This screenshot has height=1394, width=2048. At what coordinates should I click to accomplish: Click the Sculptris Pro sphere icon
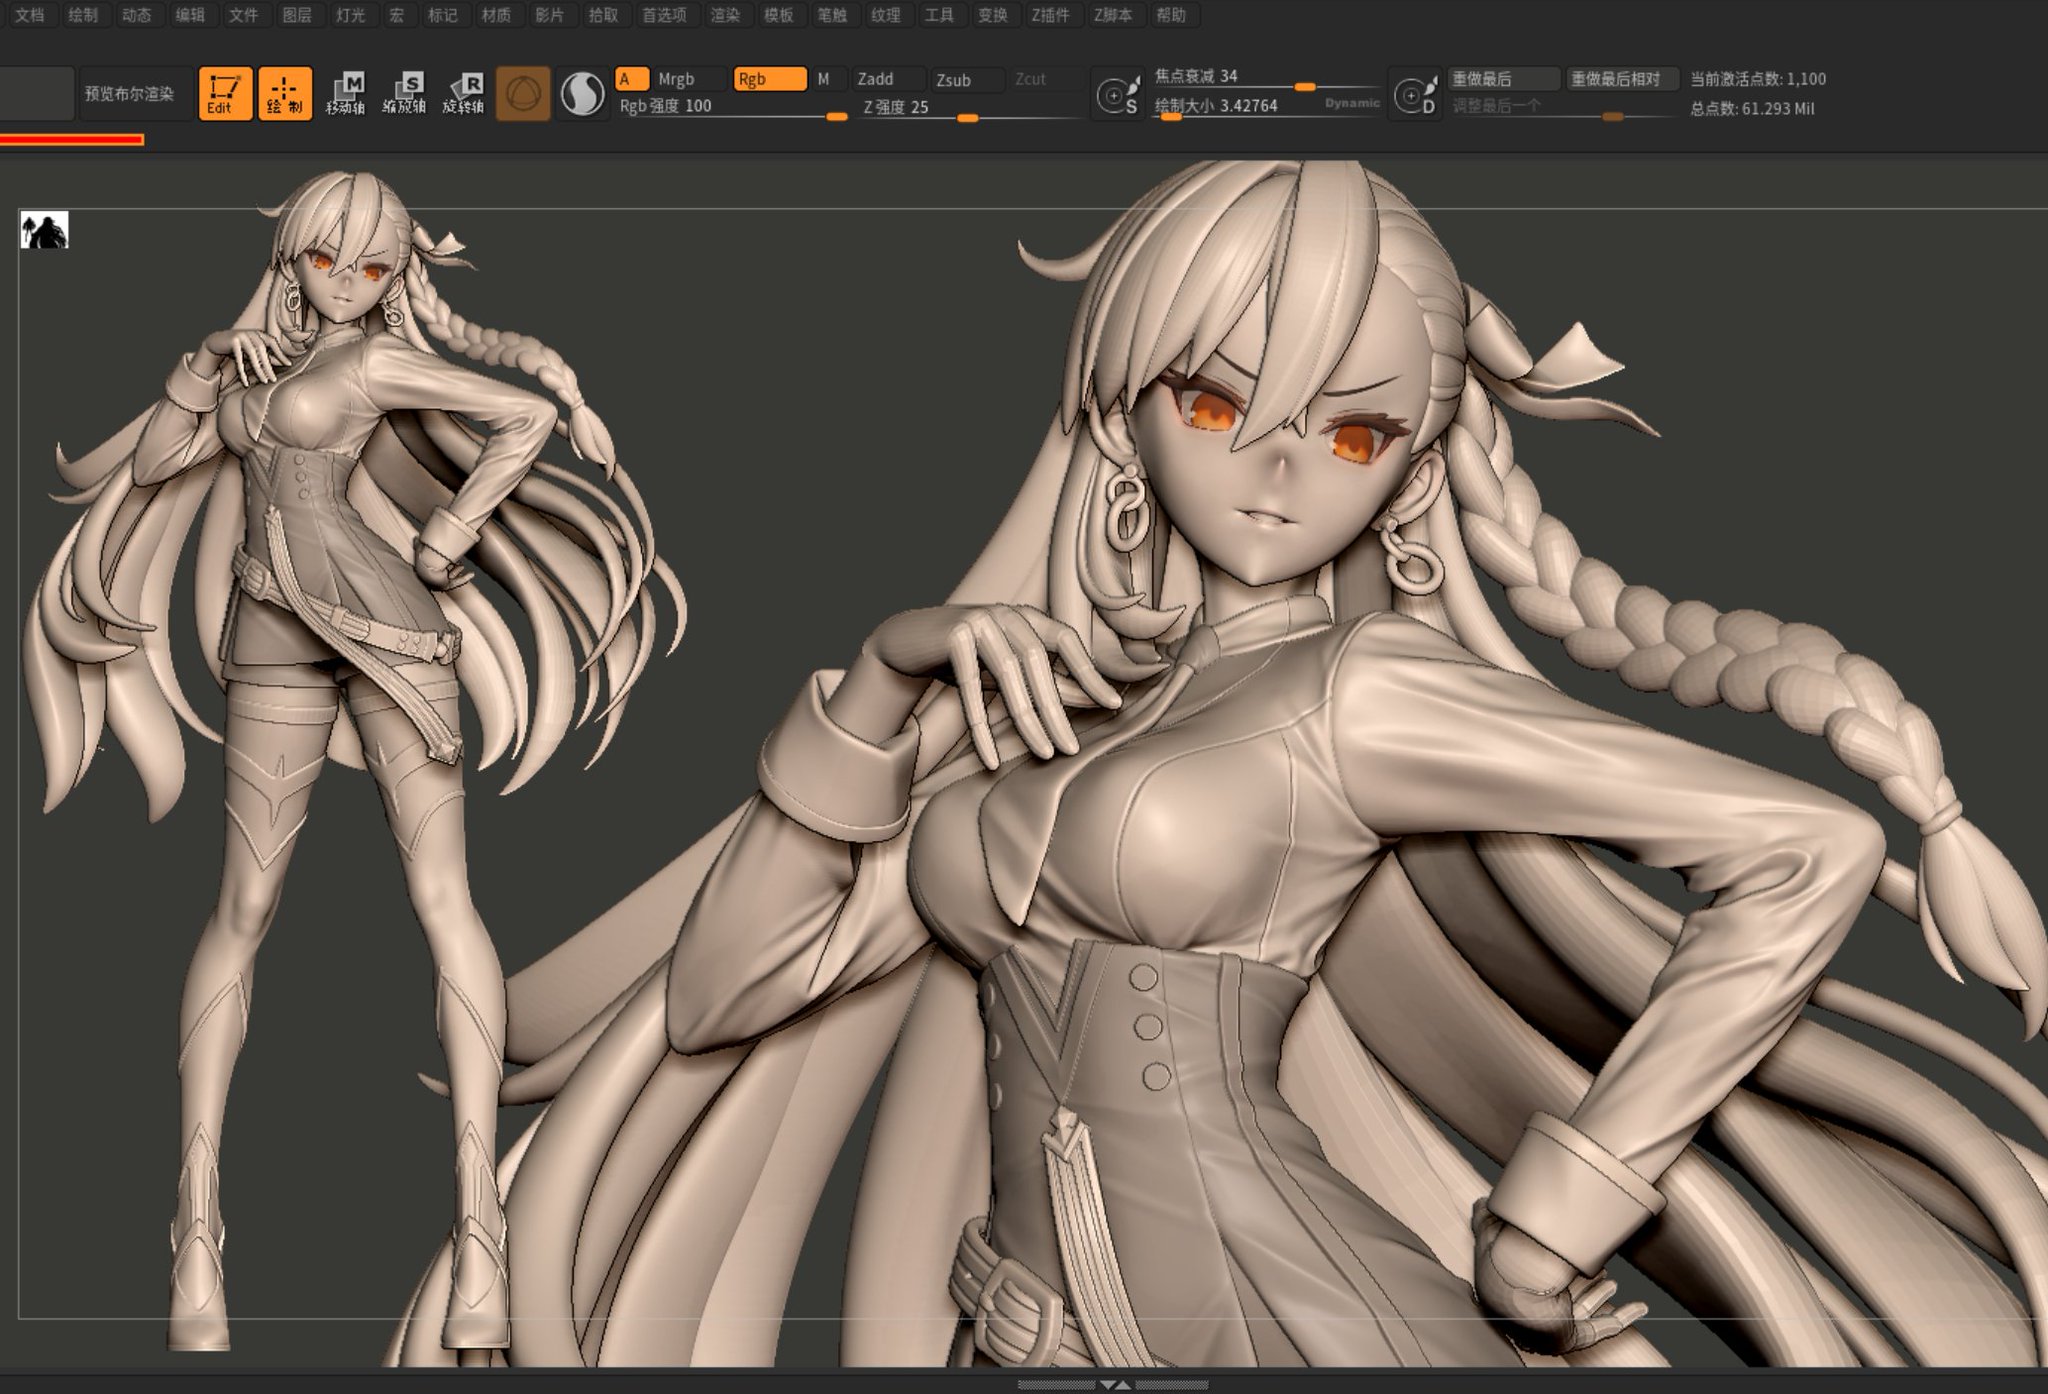582,94
